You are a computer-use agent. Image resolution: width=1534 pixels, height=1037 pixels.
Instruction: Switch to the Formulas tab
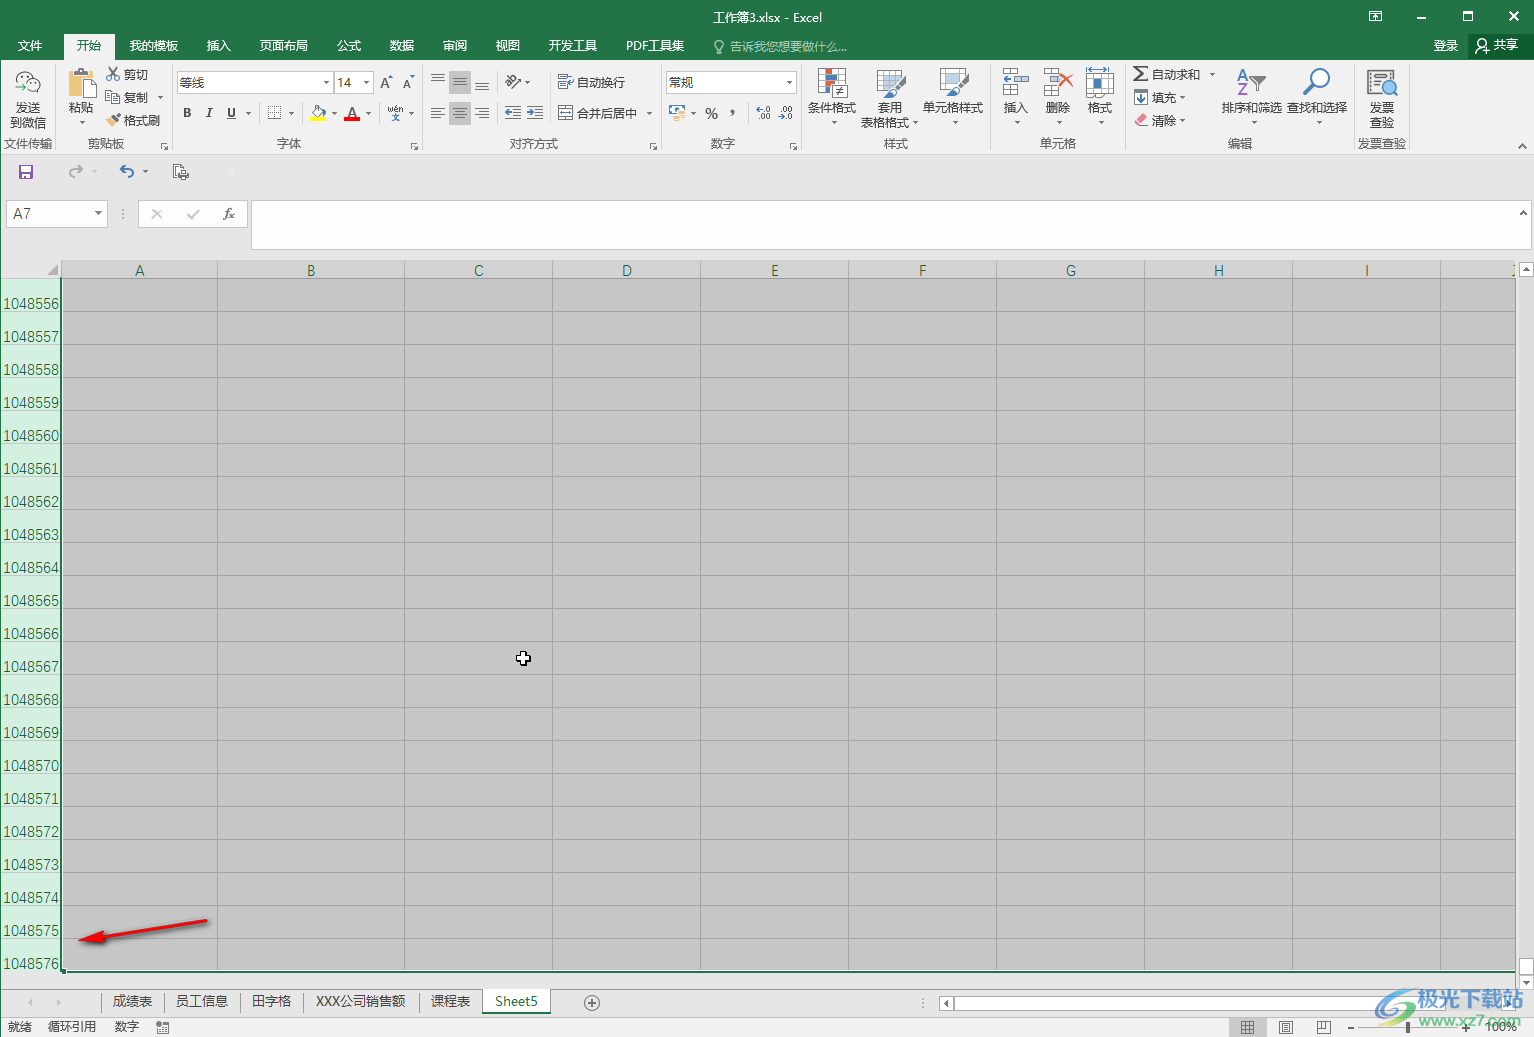click(x=349, y=46)
